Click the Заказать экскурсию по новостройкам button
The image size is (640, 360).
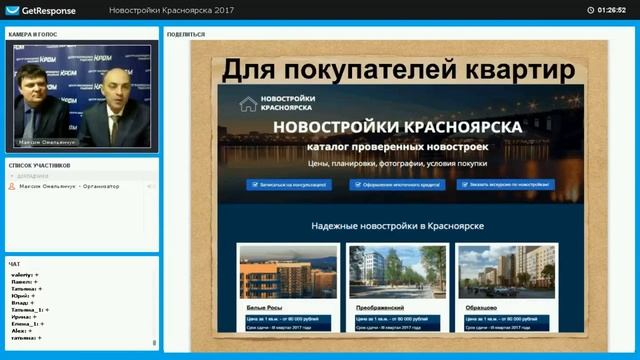click(x=506, y=185)
